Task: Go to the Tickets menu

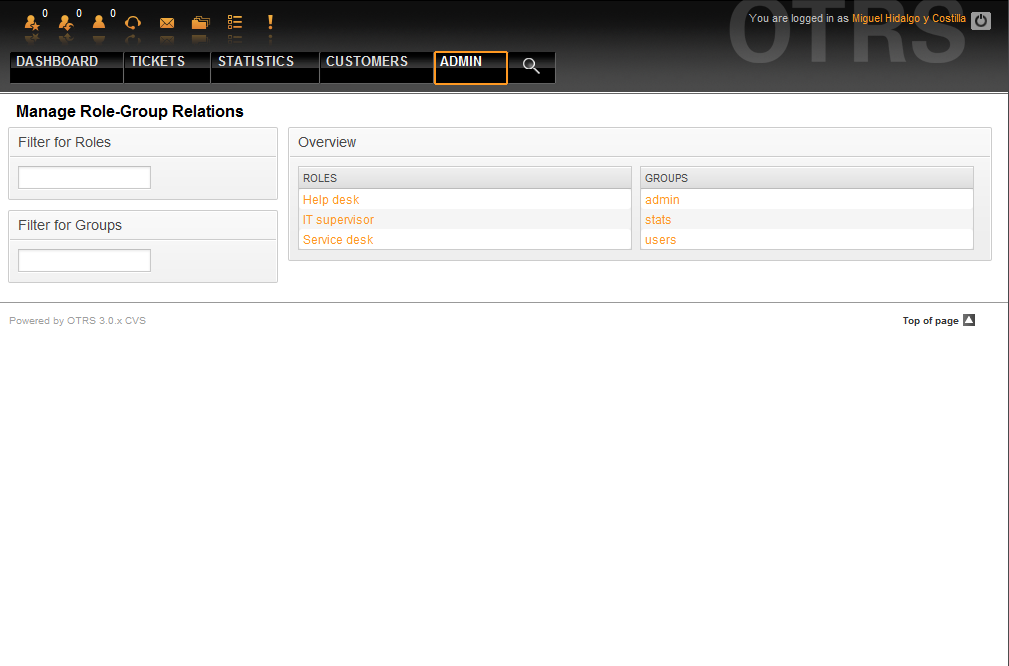Action: click(157, 62)
